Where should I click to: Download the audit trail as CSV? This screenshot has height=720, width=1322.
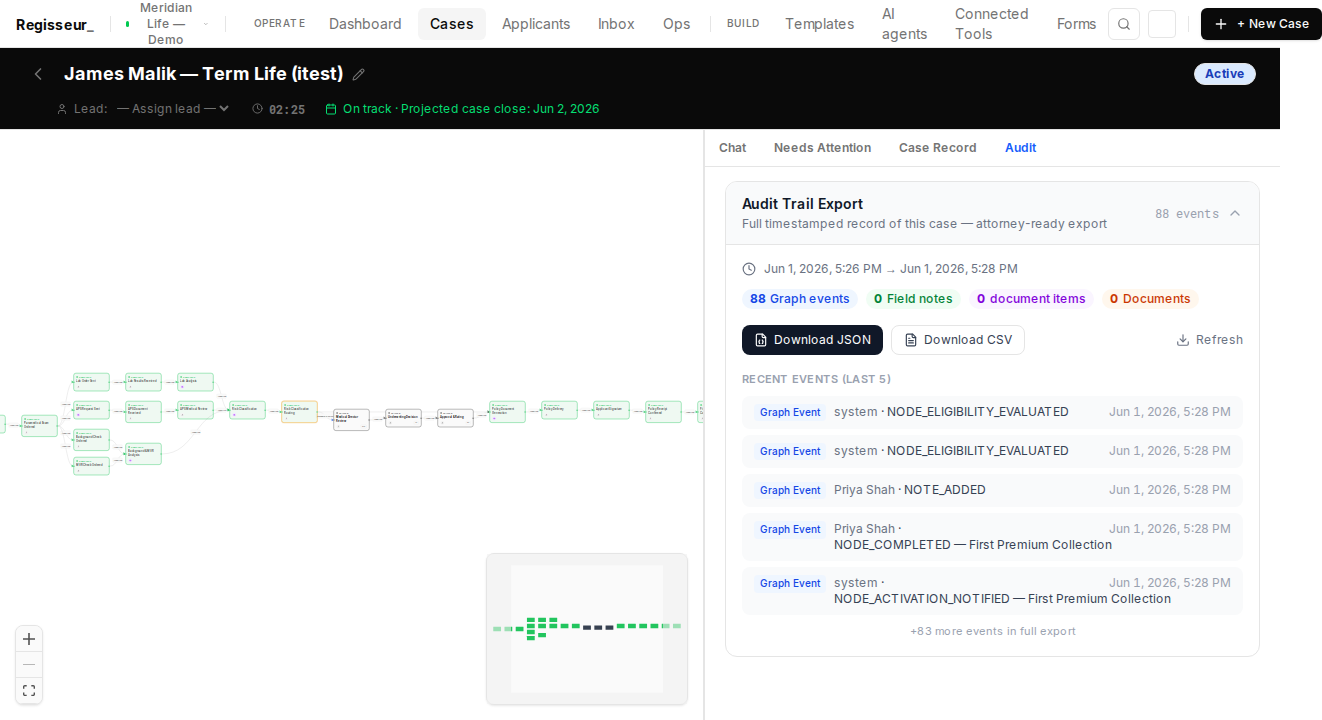point(958,340)
